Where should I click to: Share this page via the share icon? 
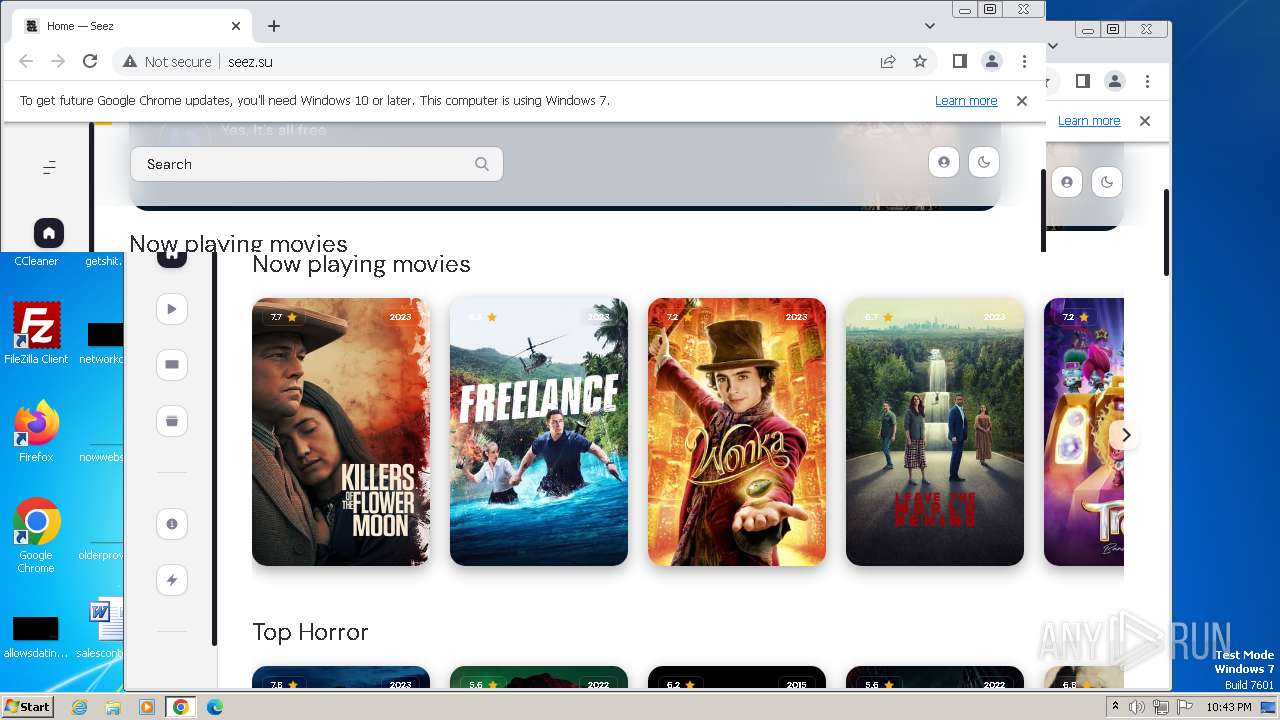pos(888,61)
